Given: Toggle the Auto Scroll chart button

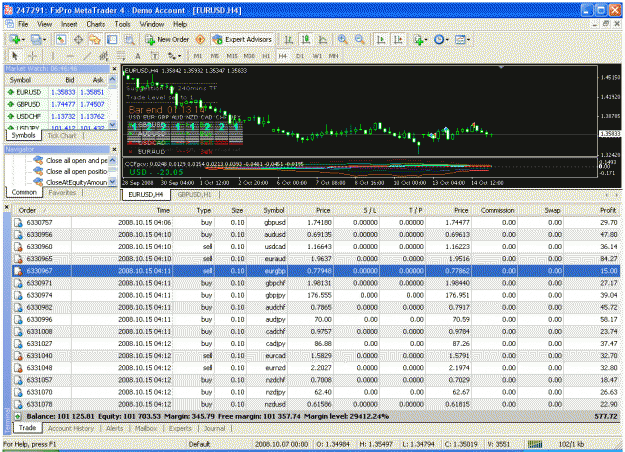Looking at the screenshot, I should point(381,39).
